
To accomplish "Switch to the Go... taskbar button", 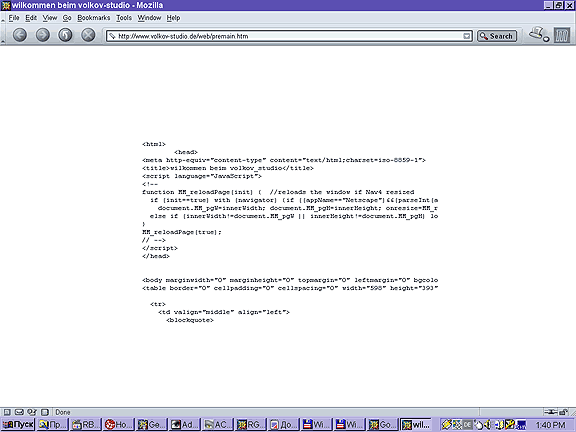I will click(382, 425).
